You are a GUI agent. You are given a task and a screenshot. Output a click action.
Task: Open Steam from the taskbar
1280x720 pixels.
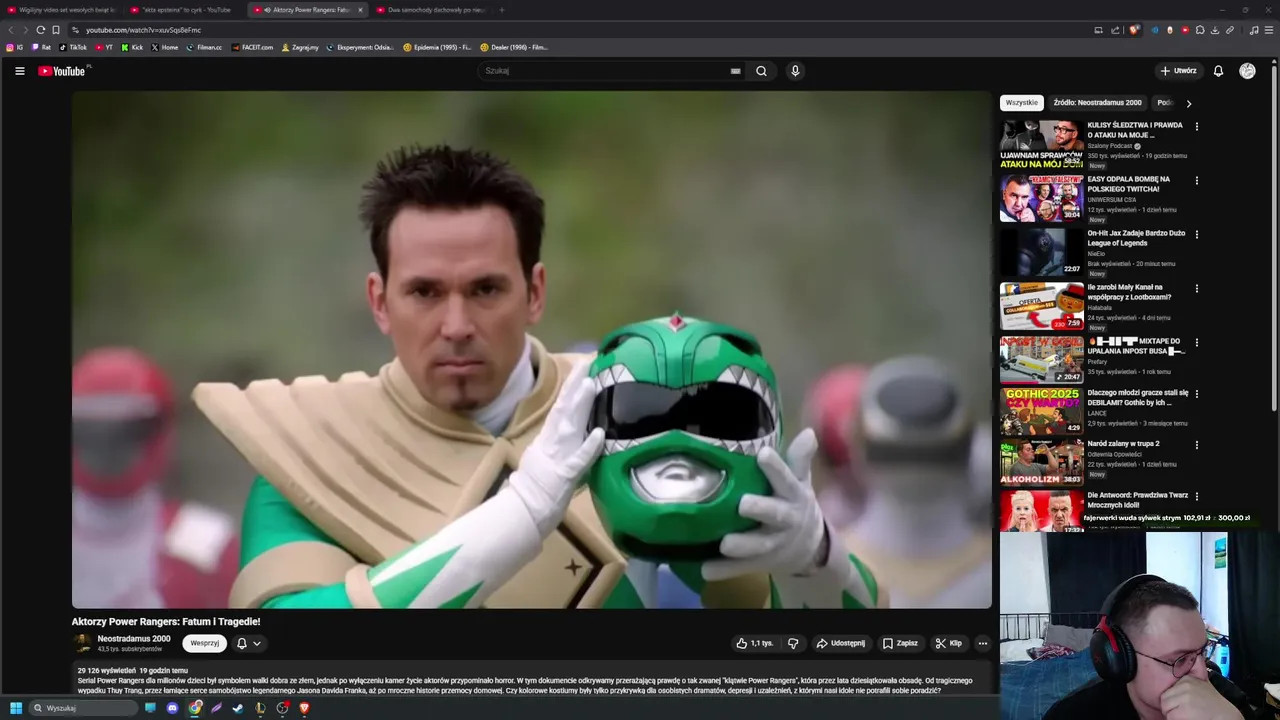(238, 708)
